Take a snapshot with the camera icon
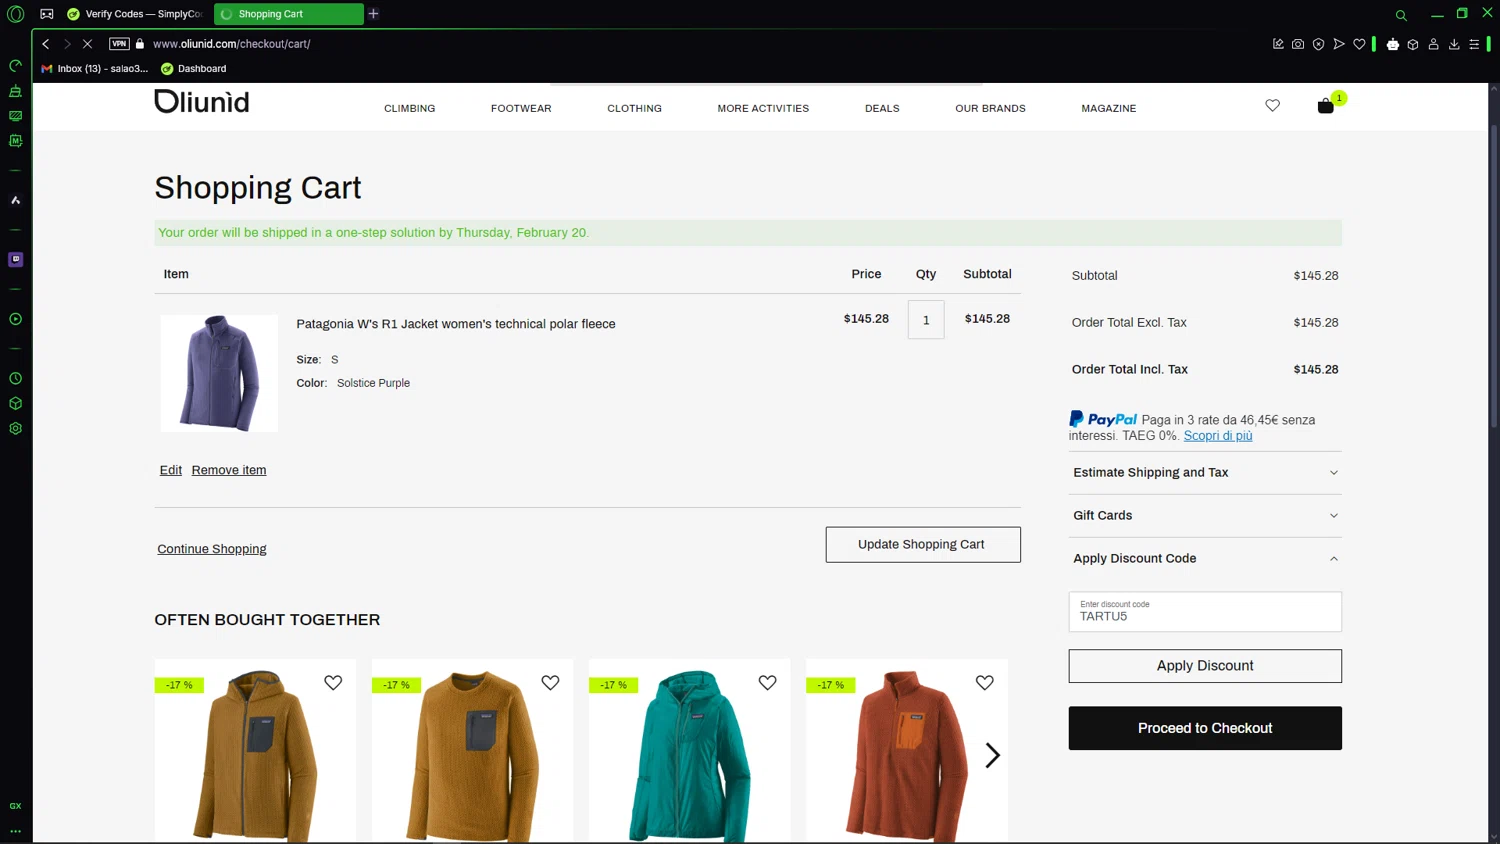Image resolution: width=1500 pixels, height=844 pixels. (1298, 44)
